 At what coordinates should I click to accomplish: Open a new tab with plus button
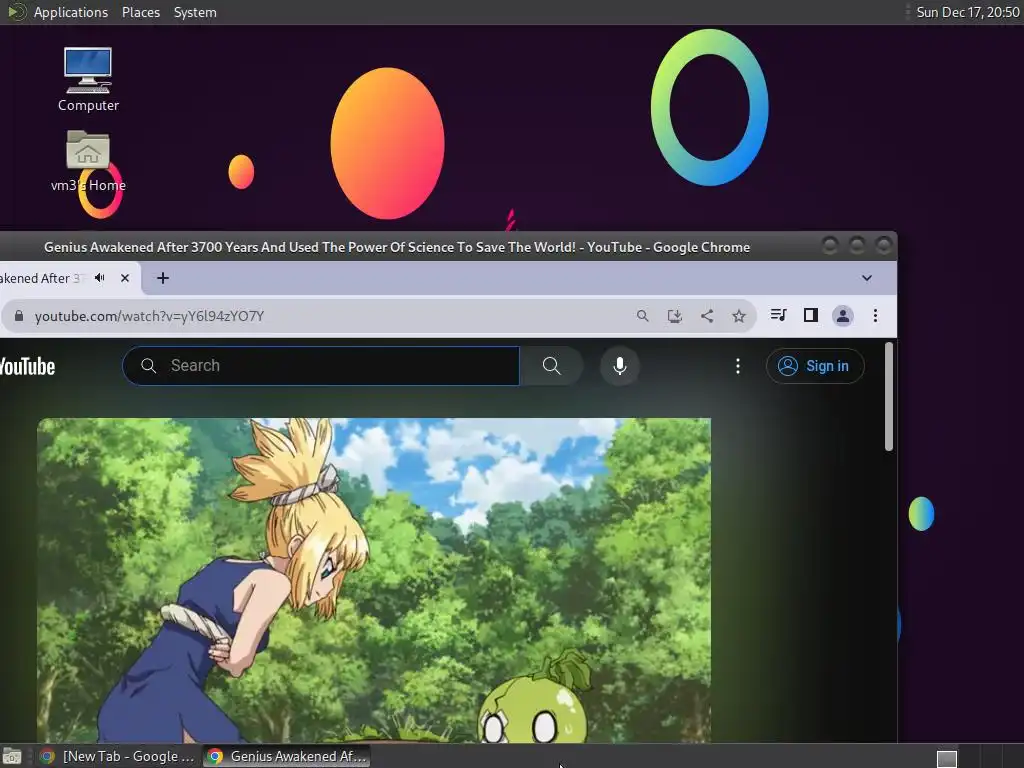[163, 278]
